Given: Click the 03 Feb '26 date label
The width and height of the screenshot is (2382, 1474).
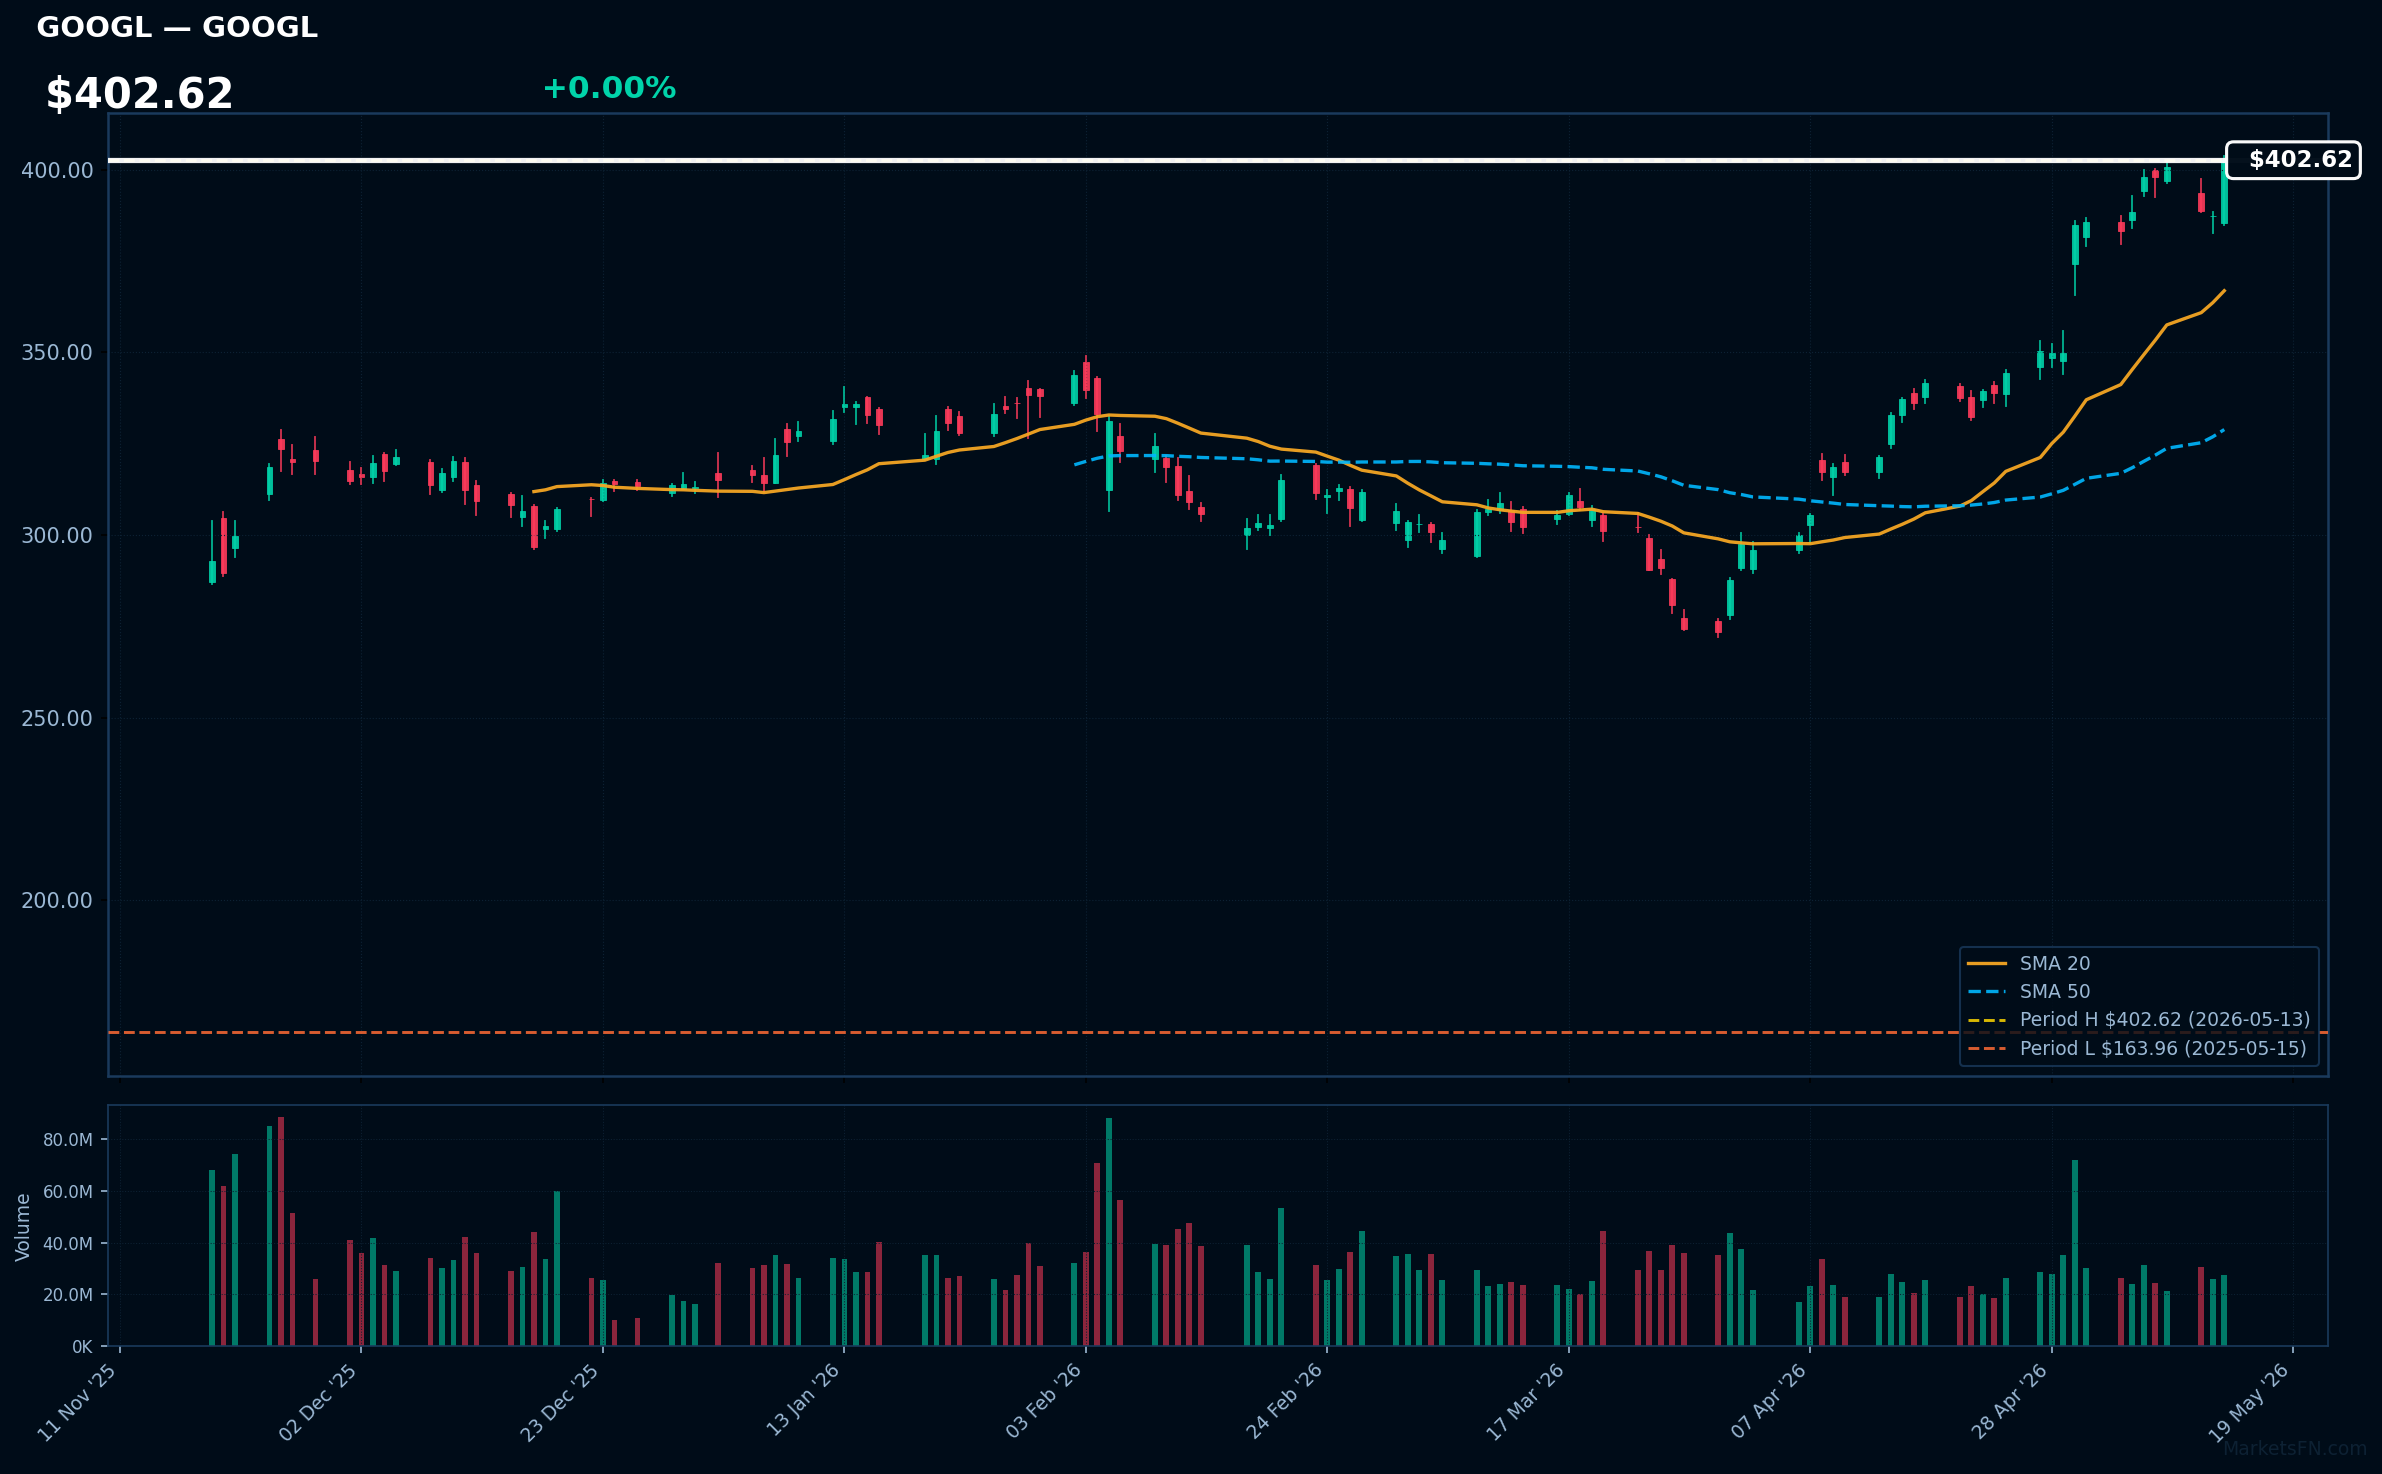Looking at the screenshot, I should (1044, 1401).
